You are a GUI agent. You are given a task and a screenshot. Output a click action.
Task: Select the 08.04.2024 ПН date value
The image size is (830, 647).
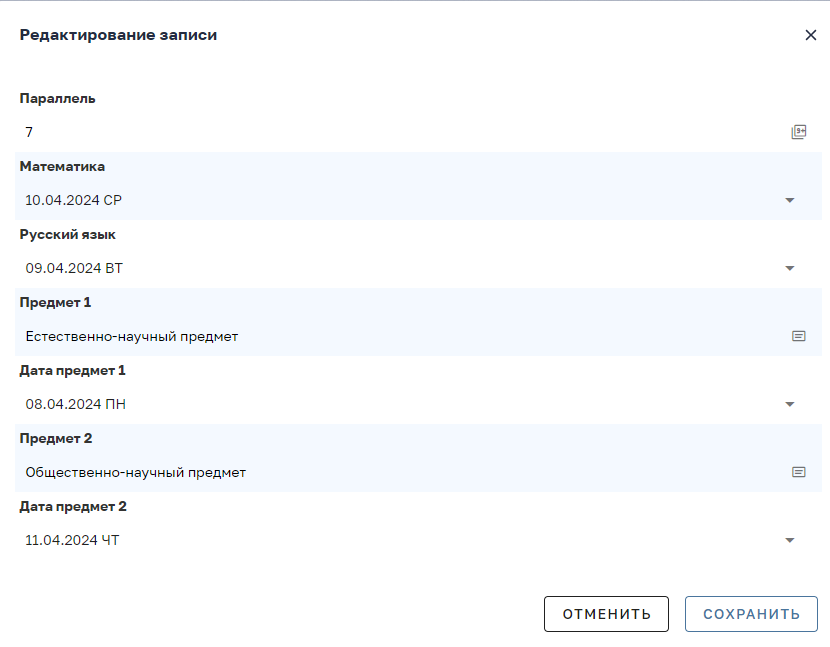point(76,405)
